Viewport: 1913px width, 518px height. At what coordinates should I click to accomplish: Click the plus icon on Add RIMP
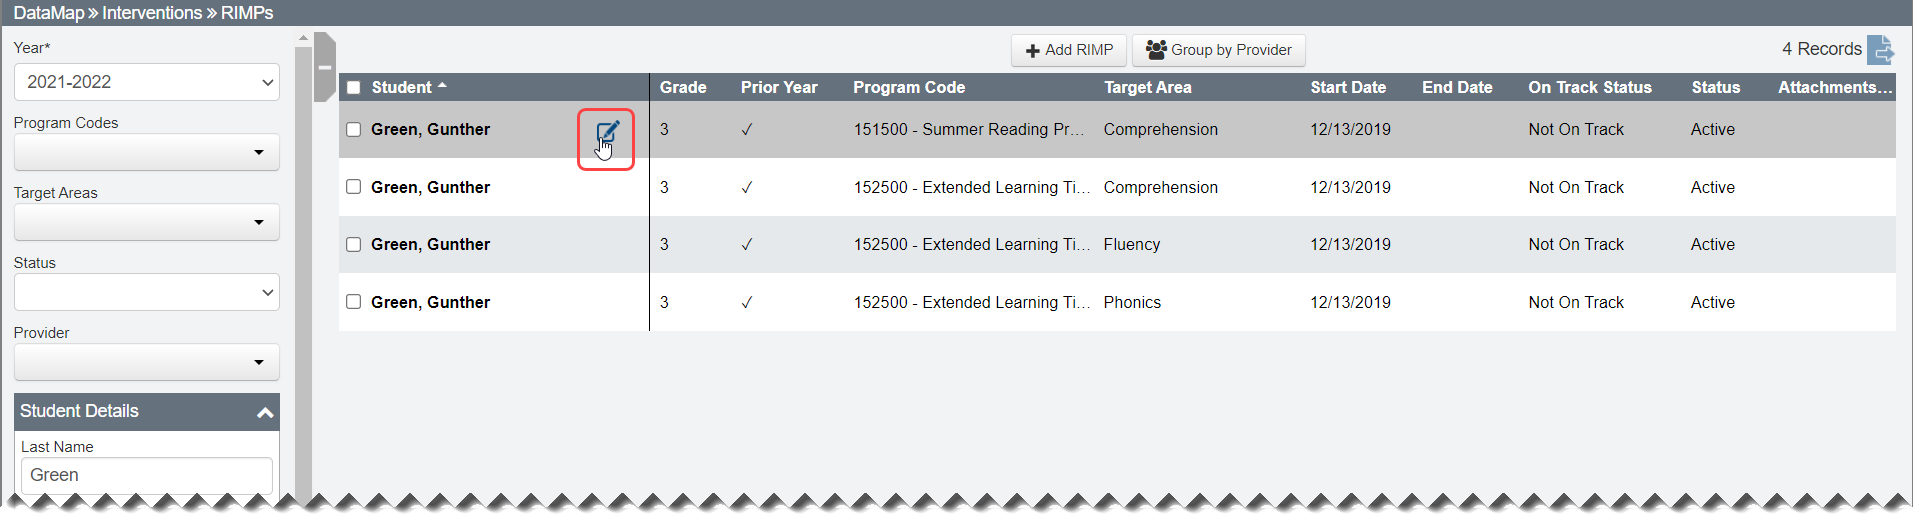click(x=1033, y=51)
